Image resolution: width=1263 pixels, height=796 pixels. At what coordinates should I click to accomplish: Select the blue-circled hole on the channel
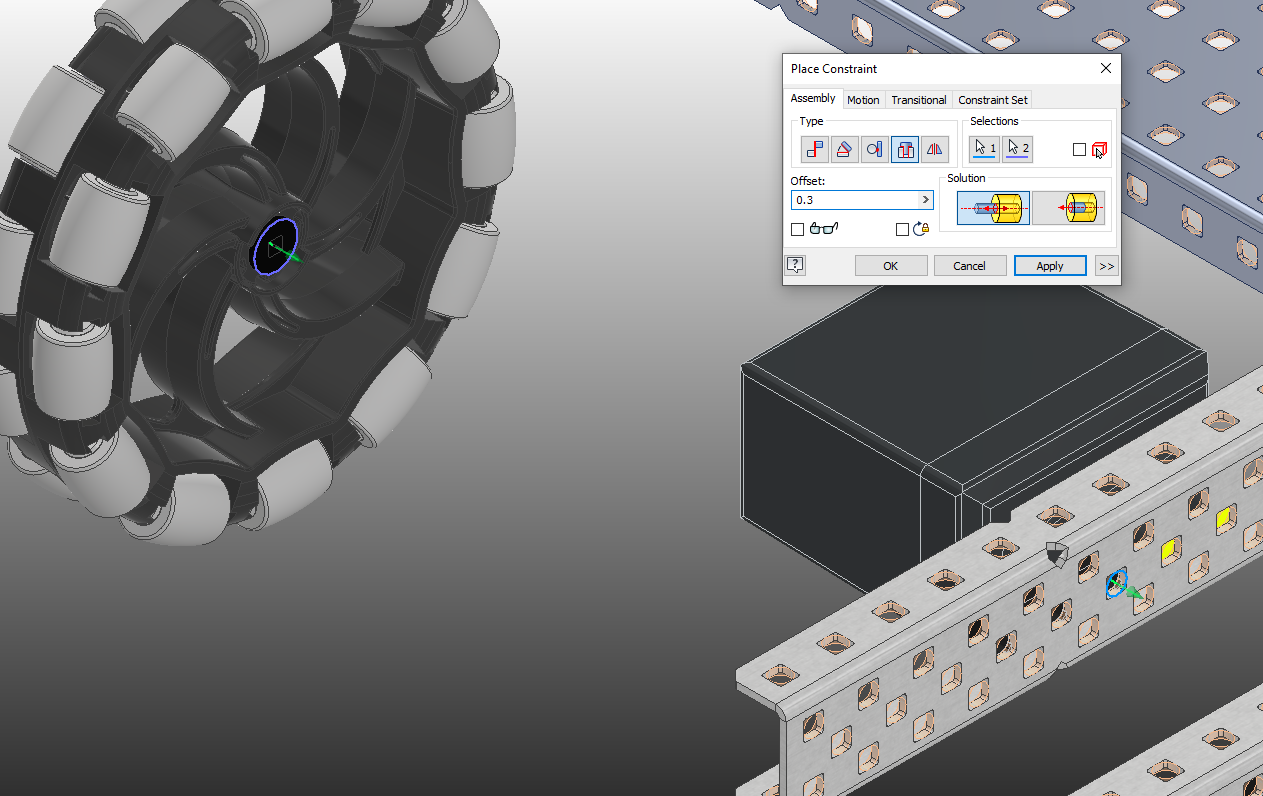coord(1116,583)
